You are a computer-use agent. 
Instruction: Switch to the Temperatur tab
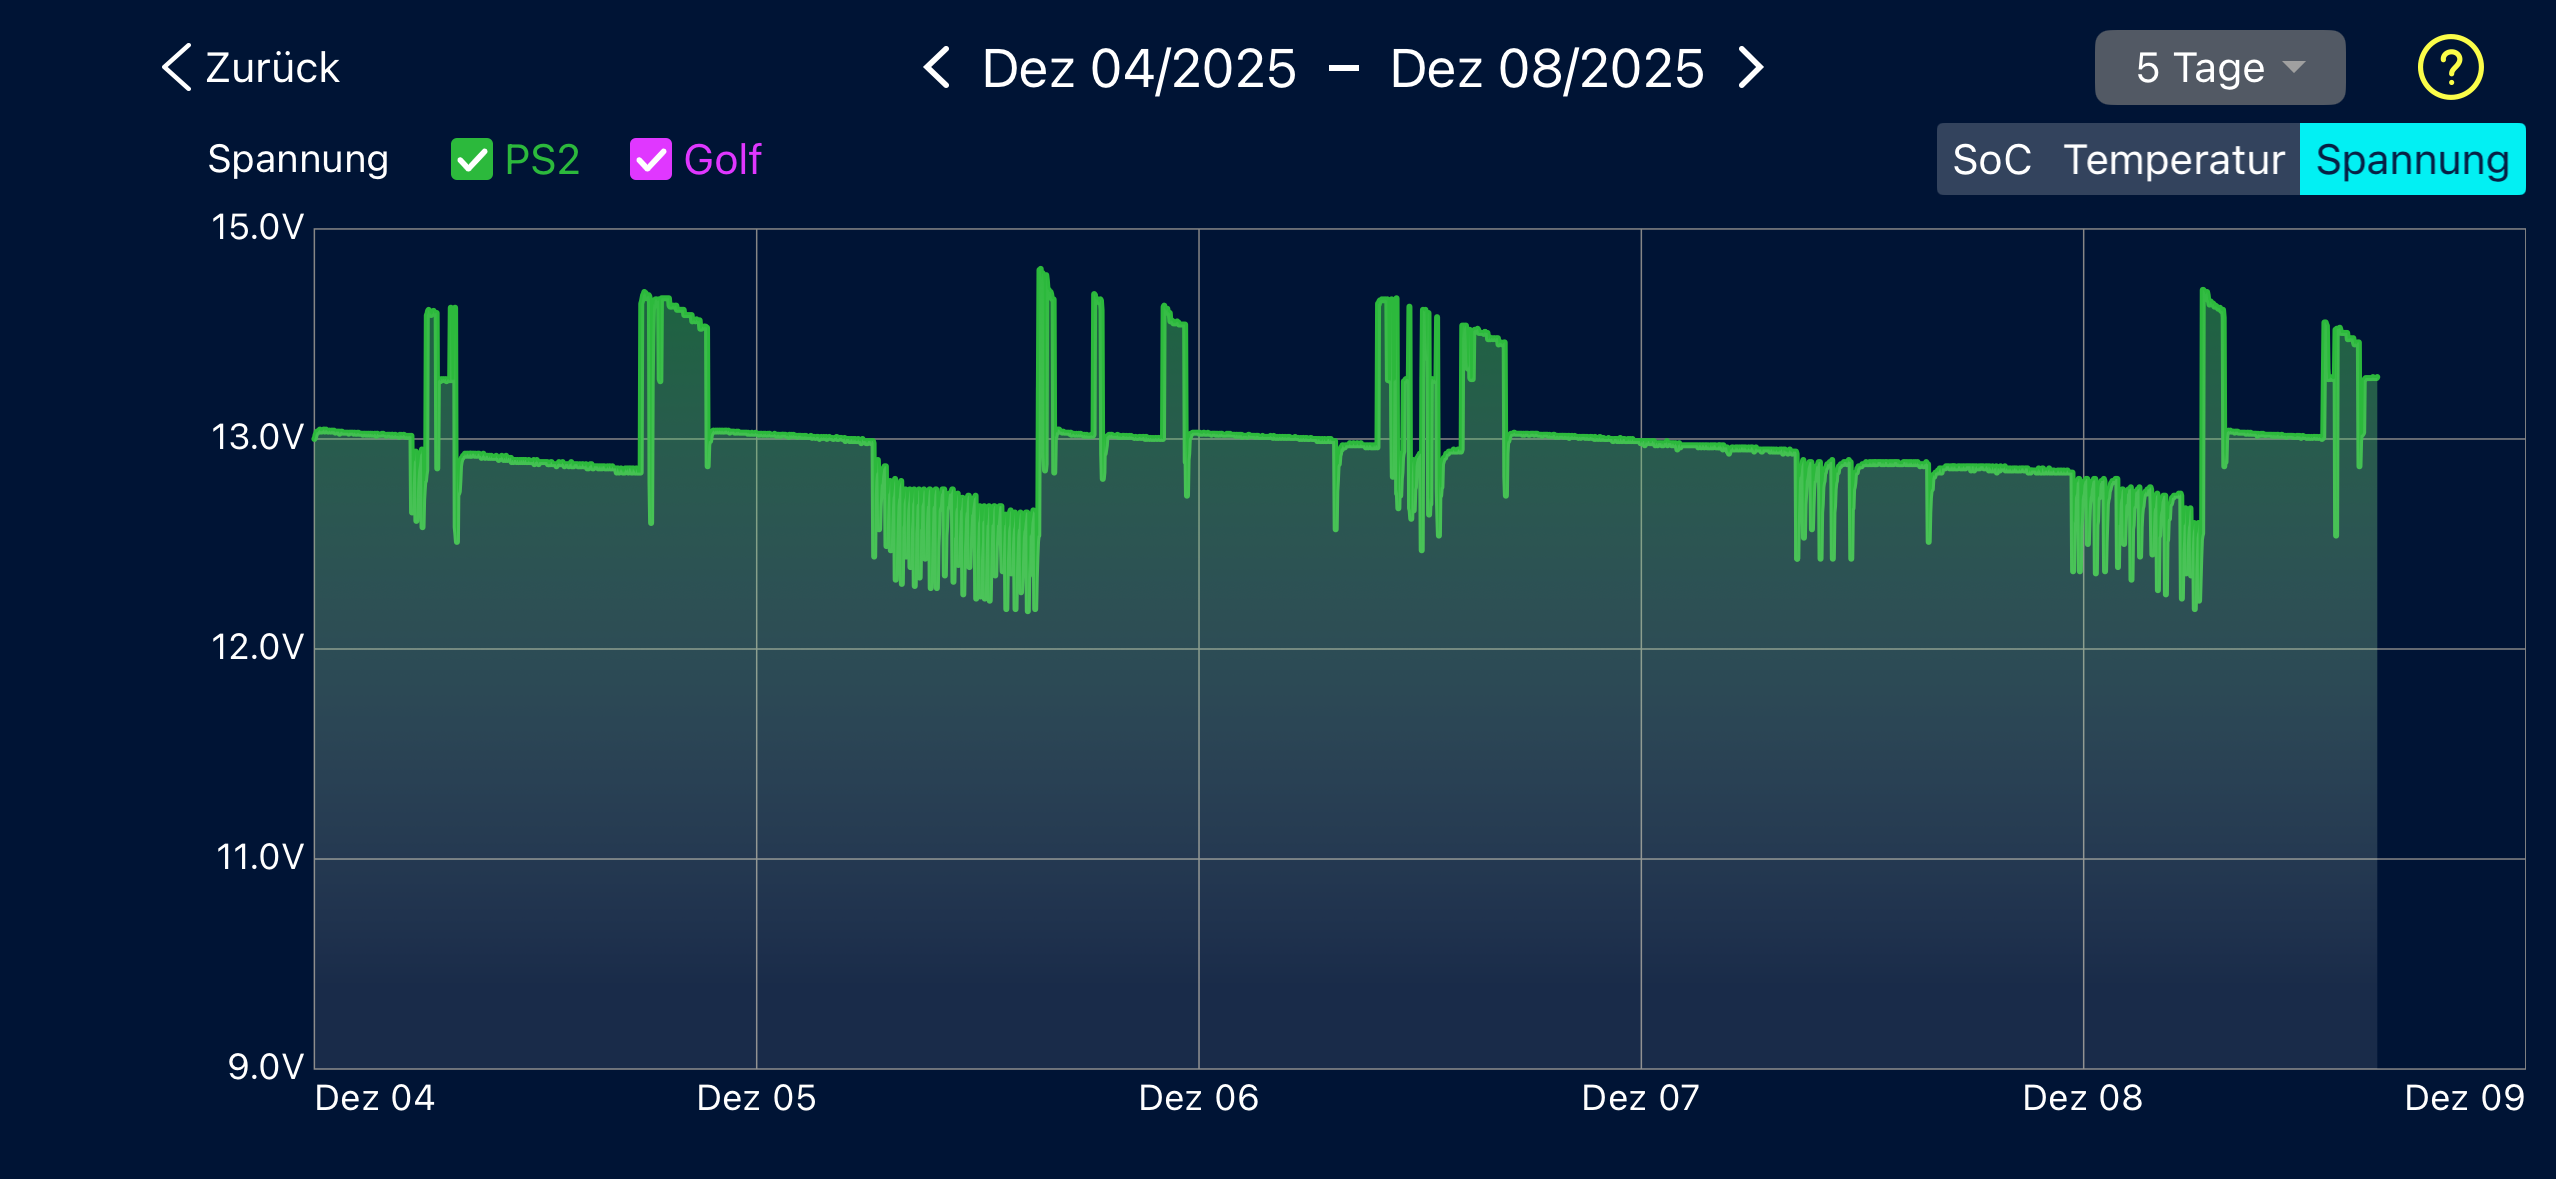coord(2174,159)
